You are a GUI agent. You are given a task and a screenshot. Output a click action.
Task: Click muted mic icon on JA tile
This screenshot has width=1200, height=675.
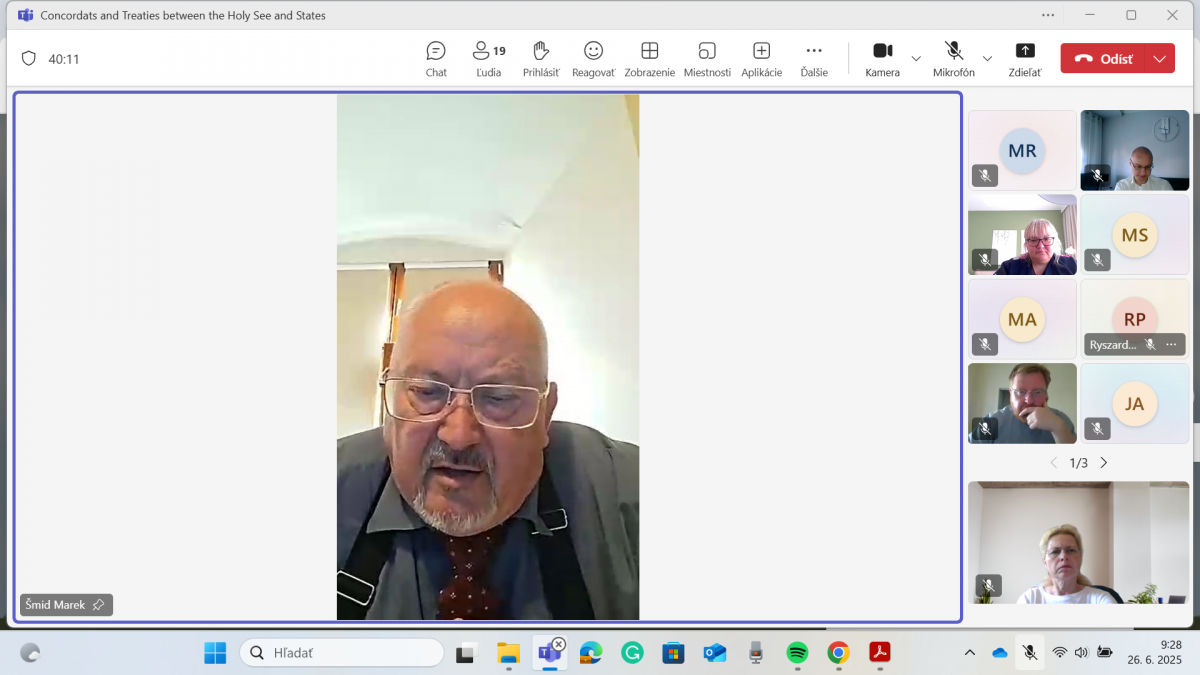pos(1098,428)
